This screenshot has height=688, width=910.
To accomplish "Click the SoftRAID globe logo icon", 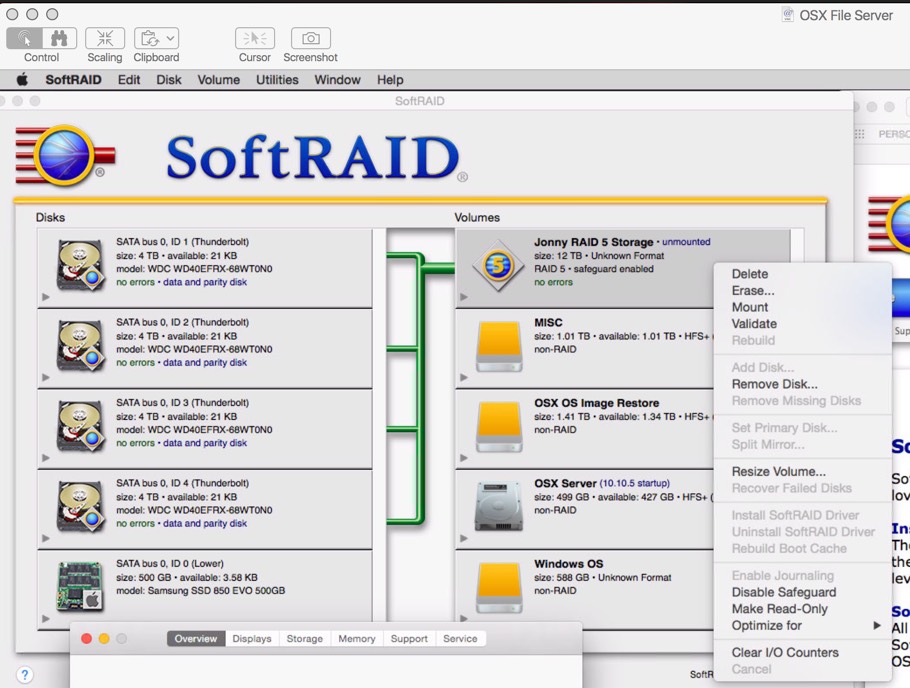I will 64,155.
